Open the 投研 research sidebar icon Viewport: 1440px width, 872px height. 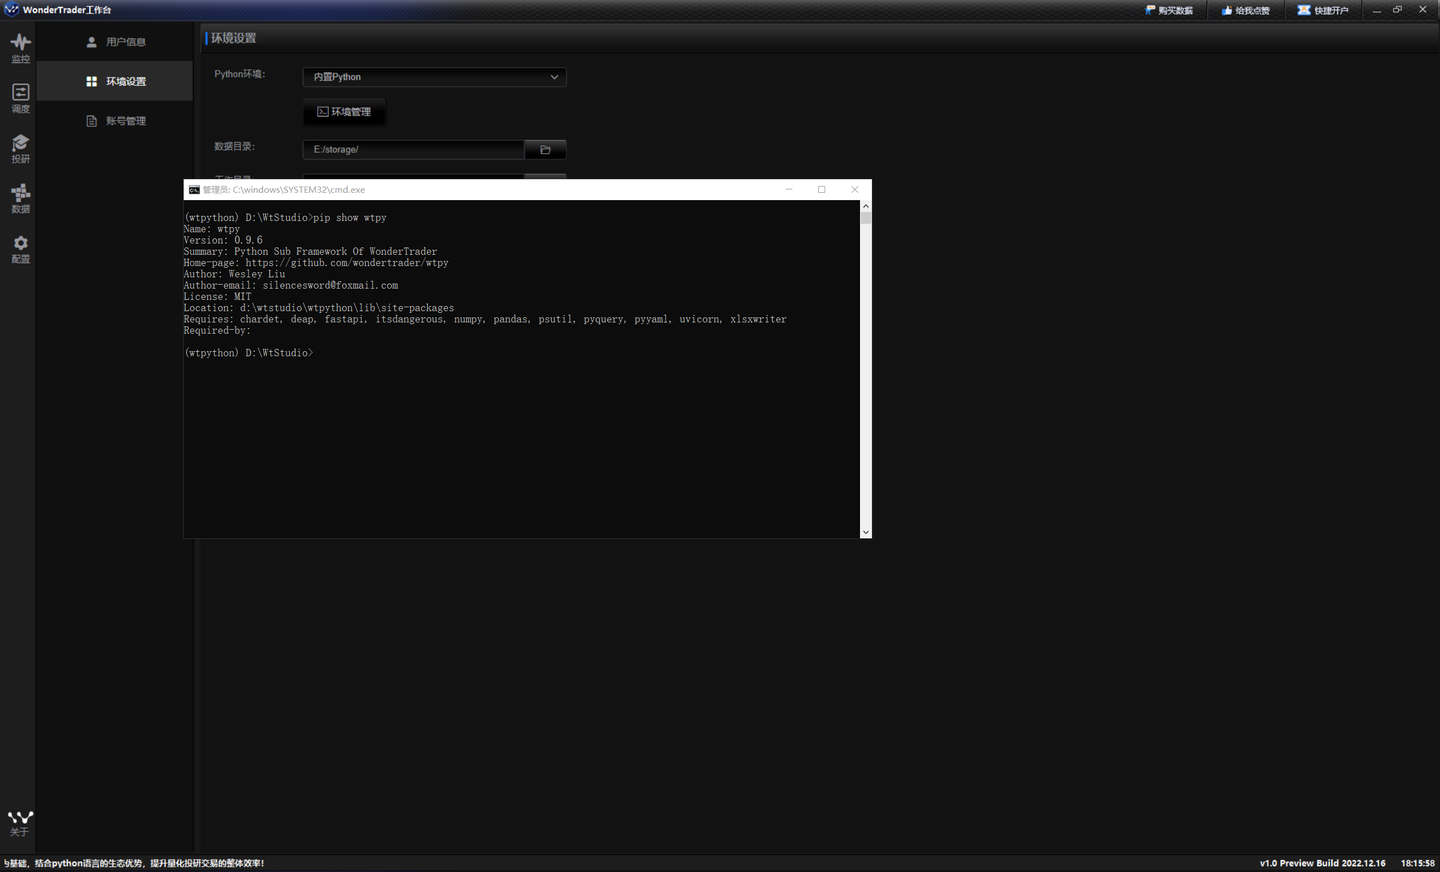coord(20,148)
